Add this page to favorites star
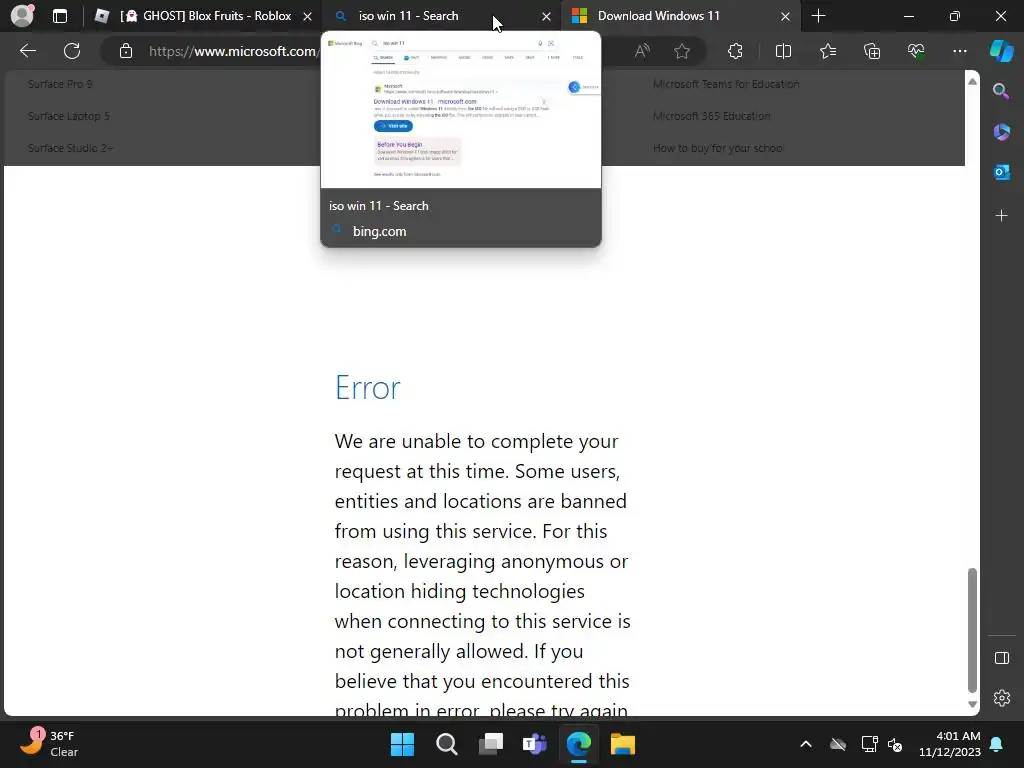1024x768 pixels. 682,51
